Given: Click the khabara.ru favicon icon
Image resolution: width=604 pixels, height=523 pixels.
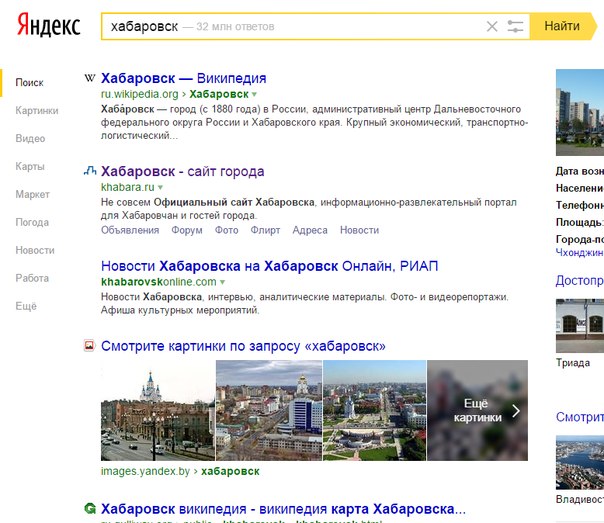Looking at the screenshot, I should 90,171.
